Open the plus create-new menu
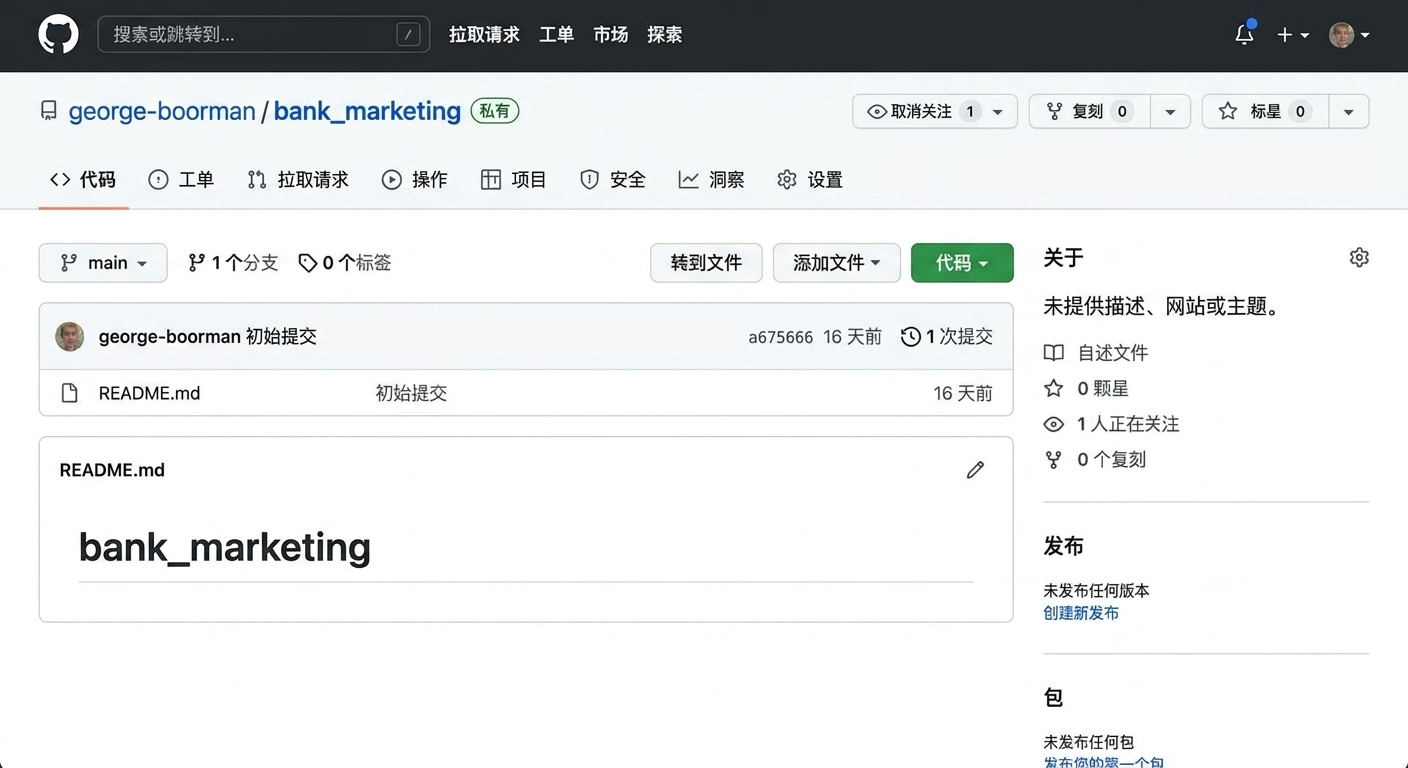1408x768 pixels. pos(1293,35)
